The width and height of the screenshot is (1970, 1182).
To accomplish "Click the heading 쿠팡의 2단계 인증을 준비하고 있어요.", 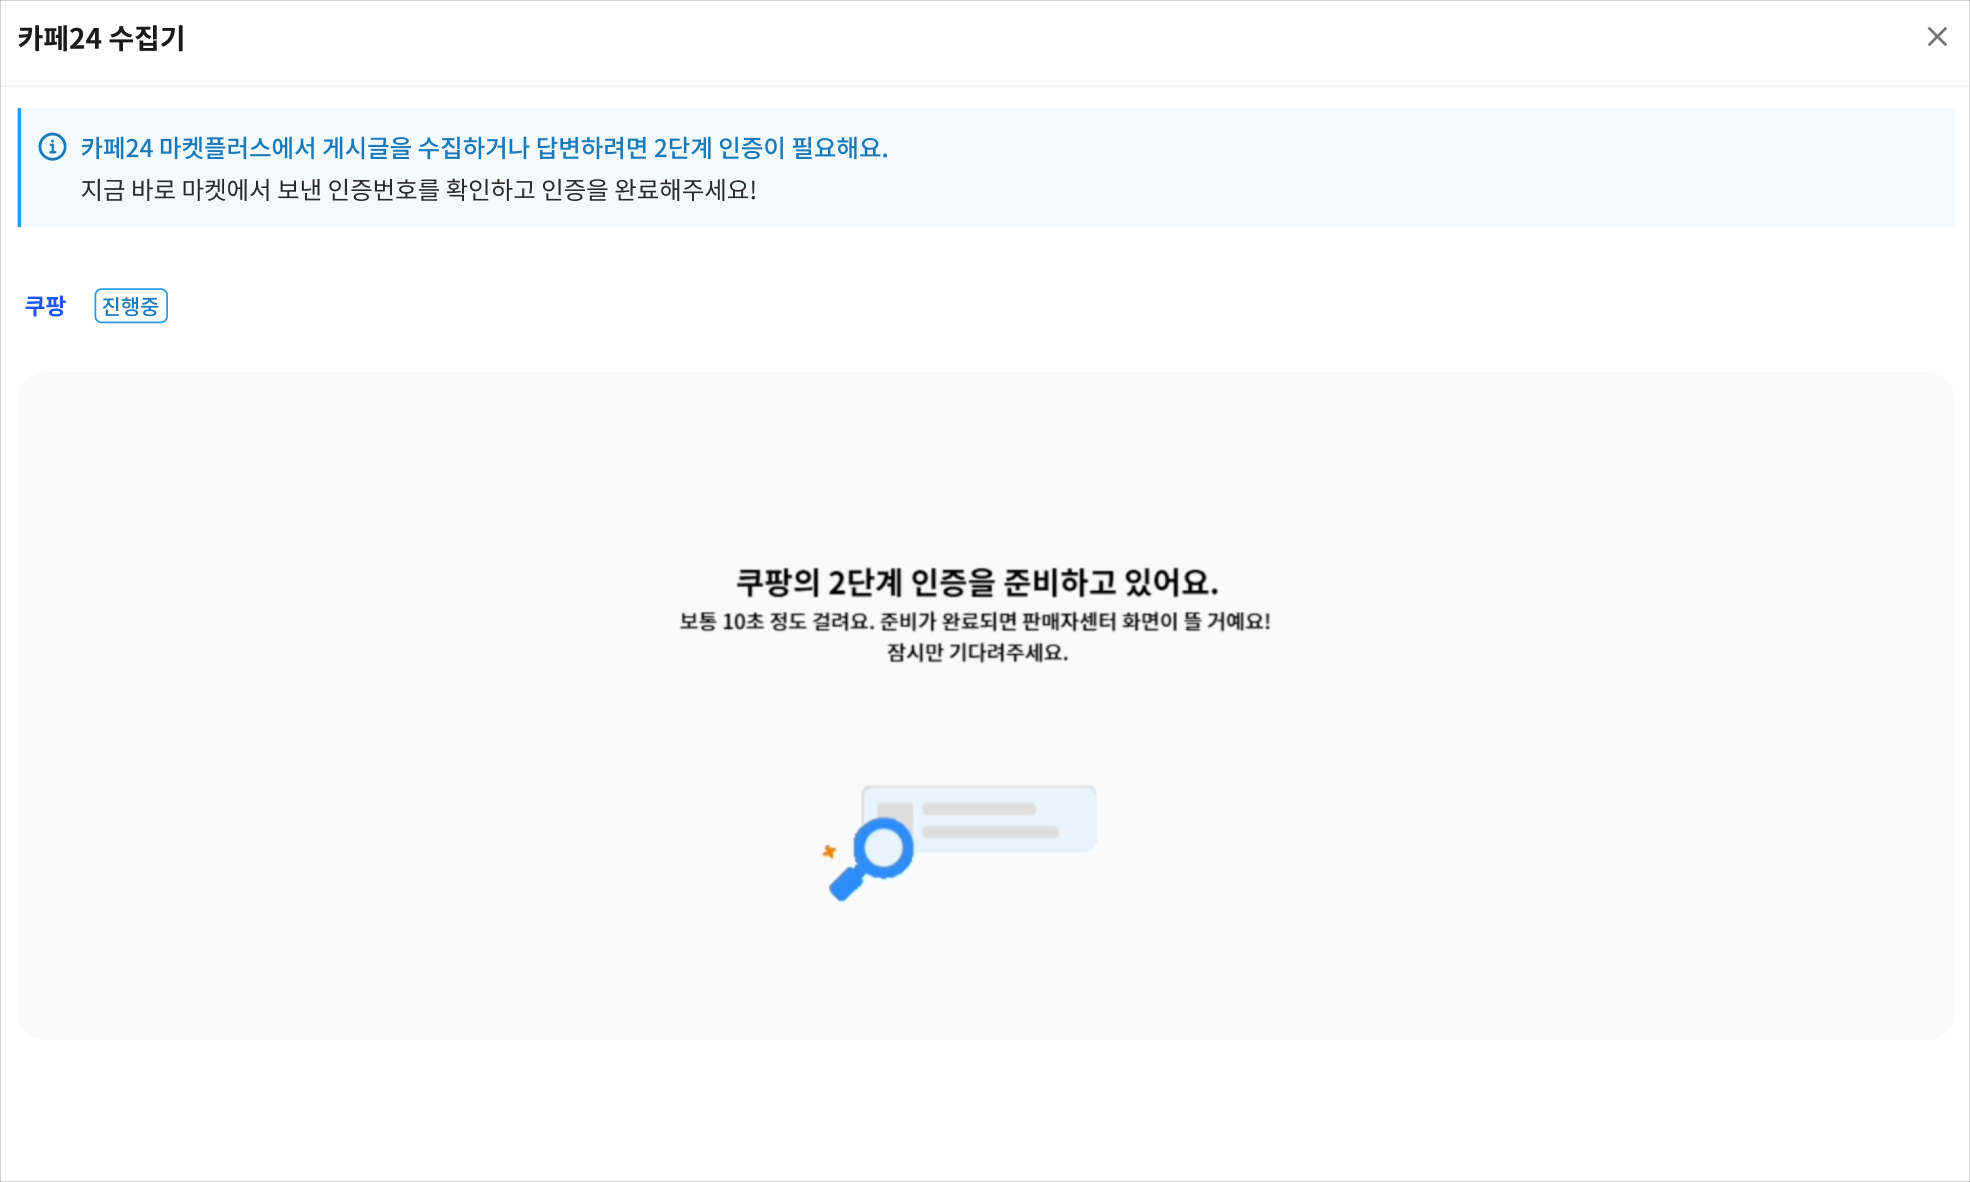I will pos(977,582).
